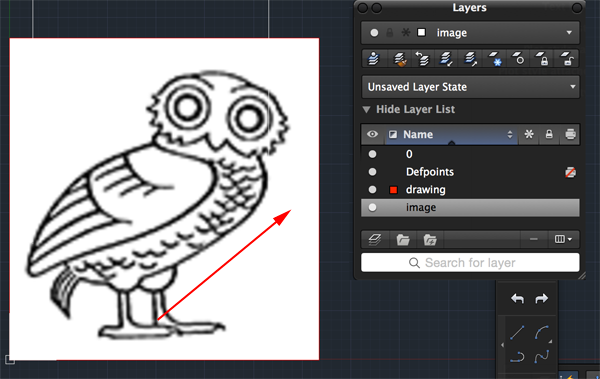Click the New Layer icon below list
The height and width of the screenshot is (379, 600).
375,240
